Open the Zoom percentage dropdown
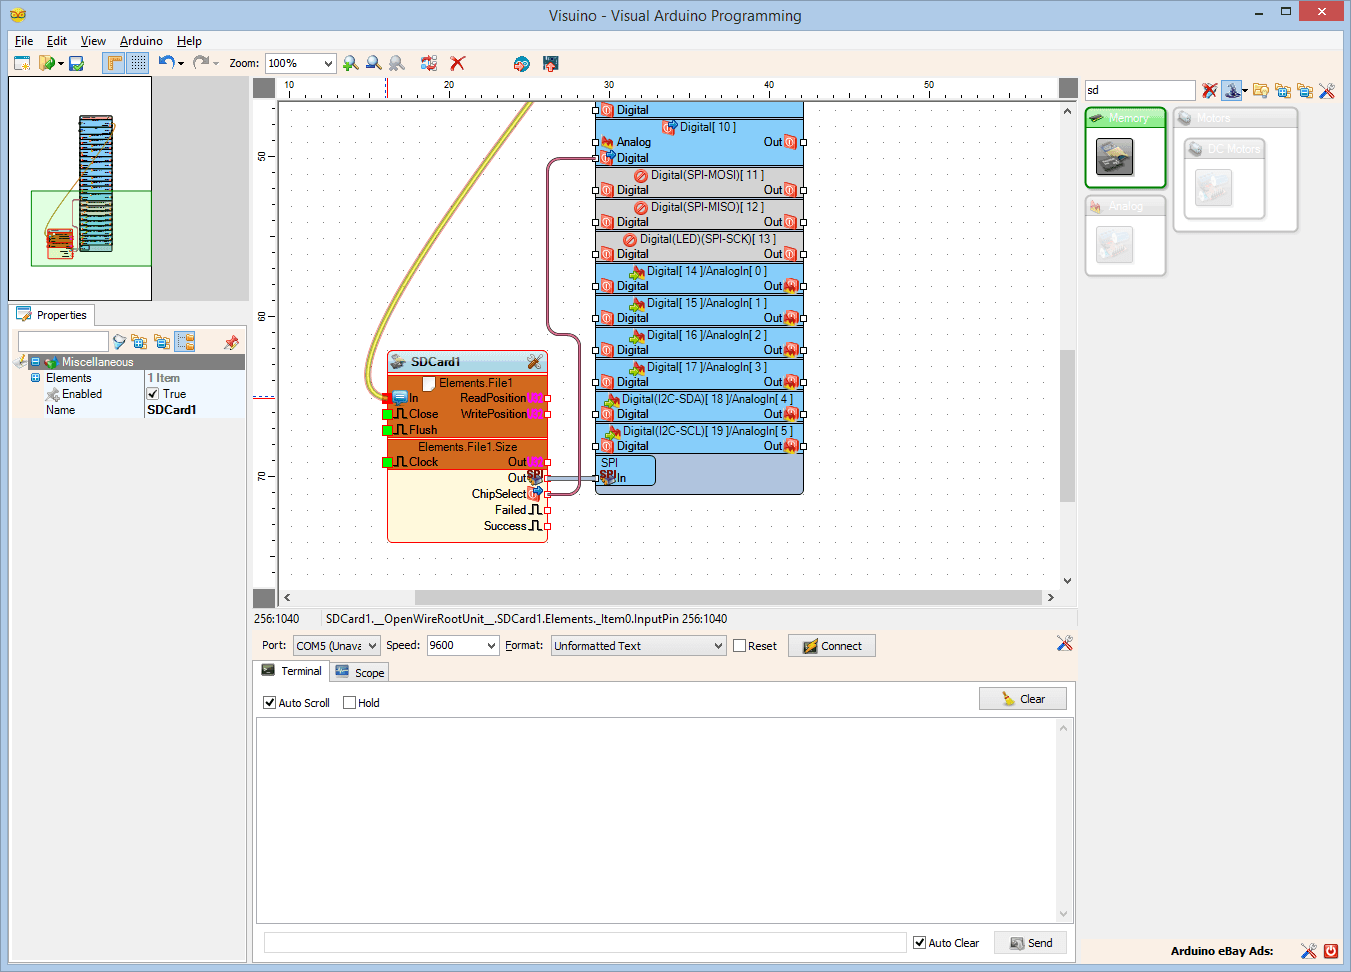The width and height of the screenshot is (1351, 972). (x=300, y=62)
